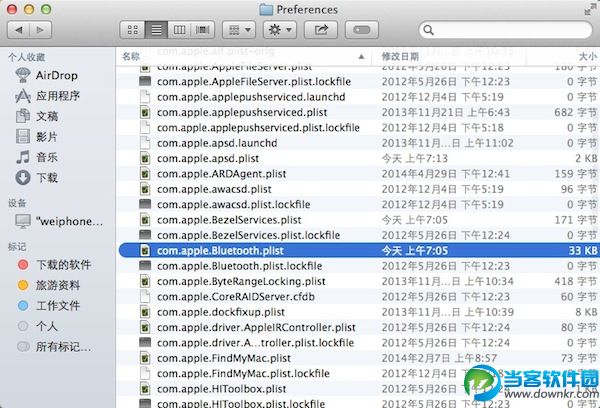Image resolution: width=600 pixels, height=408 pixels.
Task: Select the red 下载的软件 tag
Action: [x=54, y=264]
